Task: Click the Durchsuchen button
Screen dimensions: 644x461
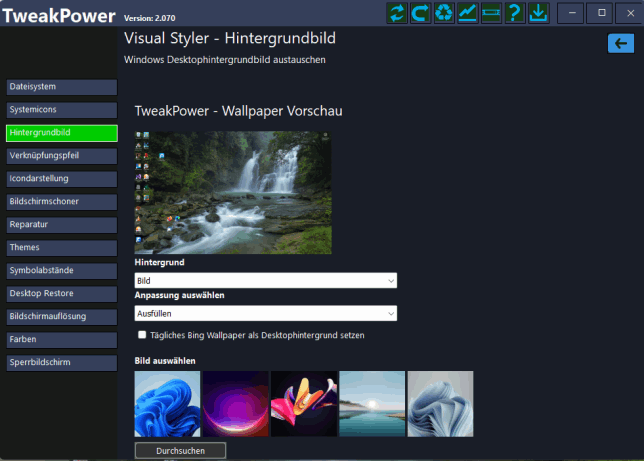Action: (x=180, y=451)
